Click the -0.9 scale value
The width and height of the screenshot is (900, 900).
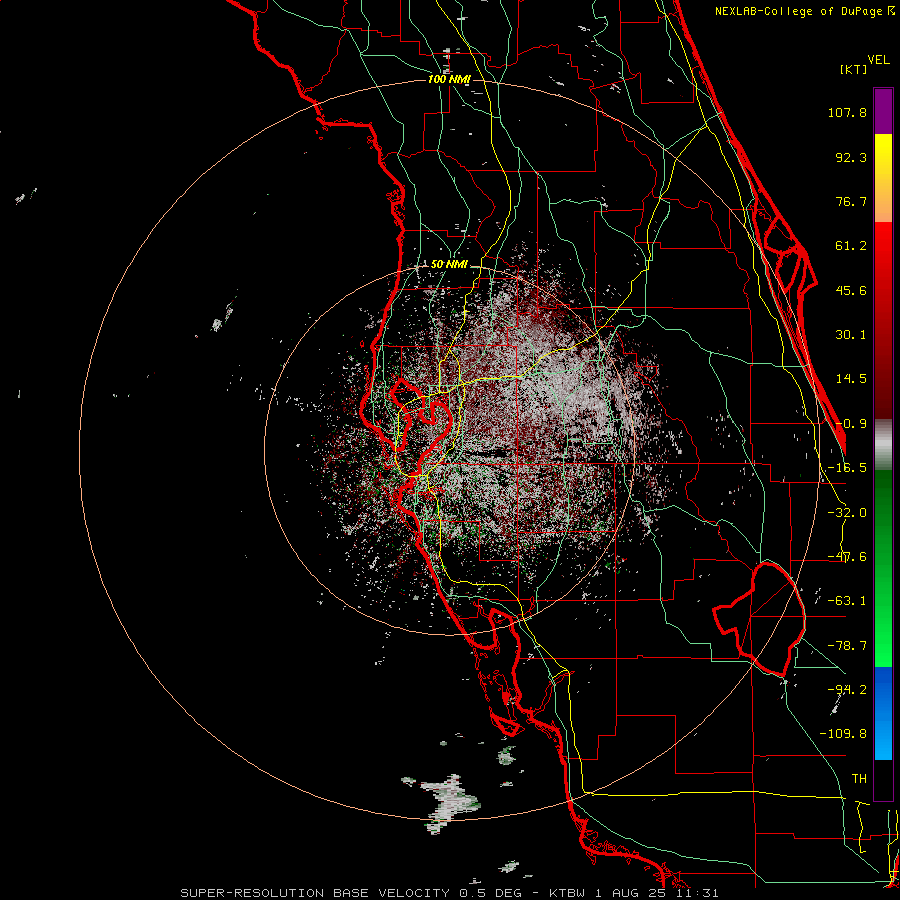(x=851, y=424)
